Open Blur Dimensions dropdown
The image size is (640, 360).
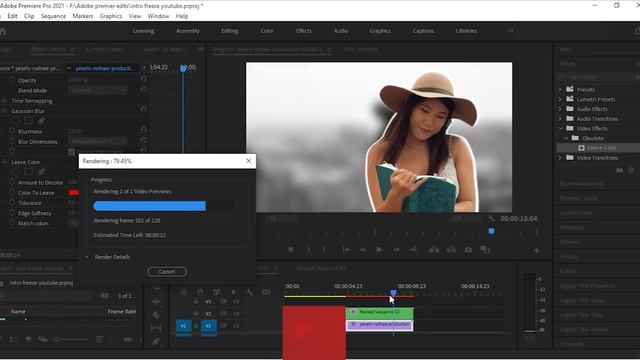pyautogui.click(x=98, y=141)
